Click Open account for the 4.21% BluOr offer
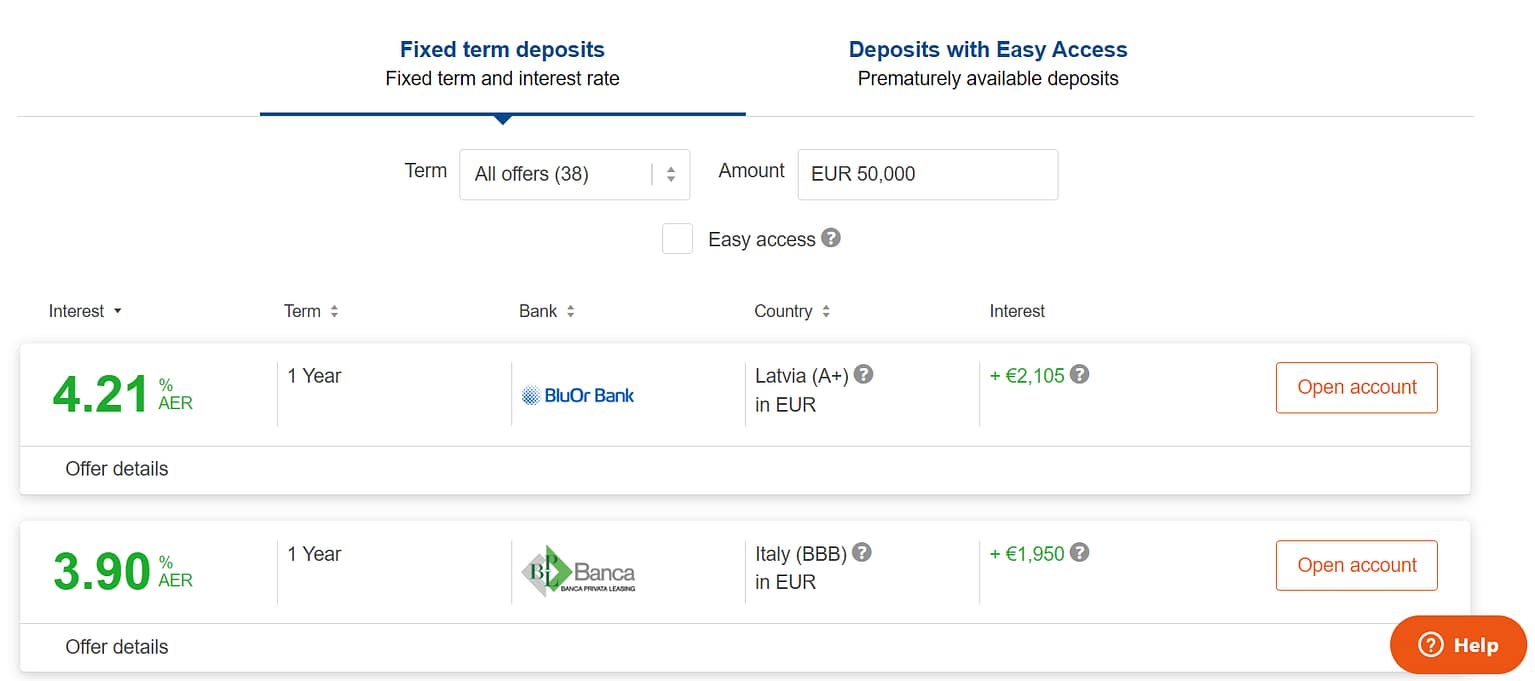 pyautogui.click(x=1356, y=387)
